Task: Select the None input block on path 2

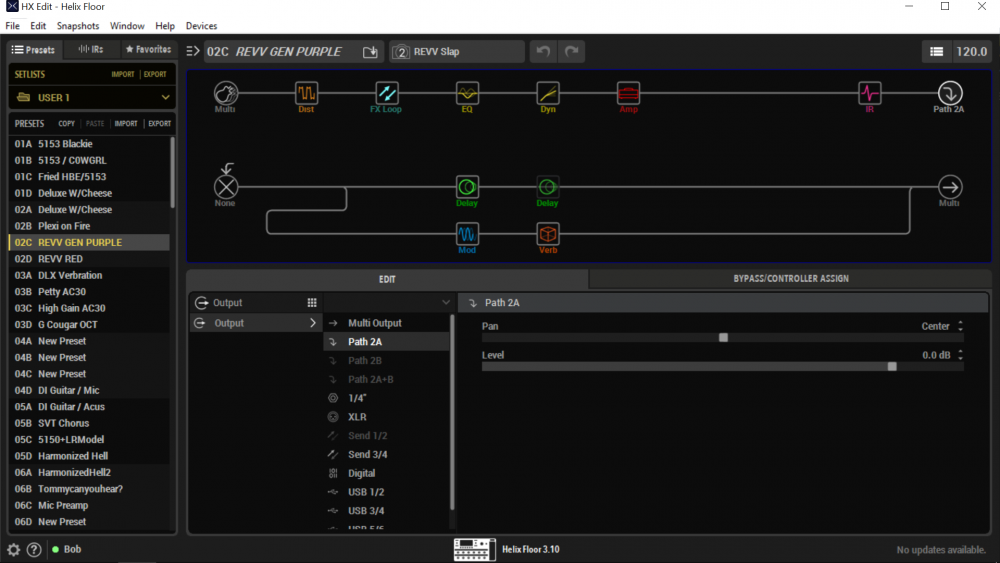Action: (x=226, y=187)
